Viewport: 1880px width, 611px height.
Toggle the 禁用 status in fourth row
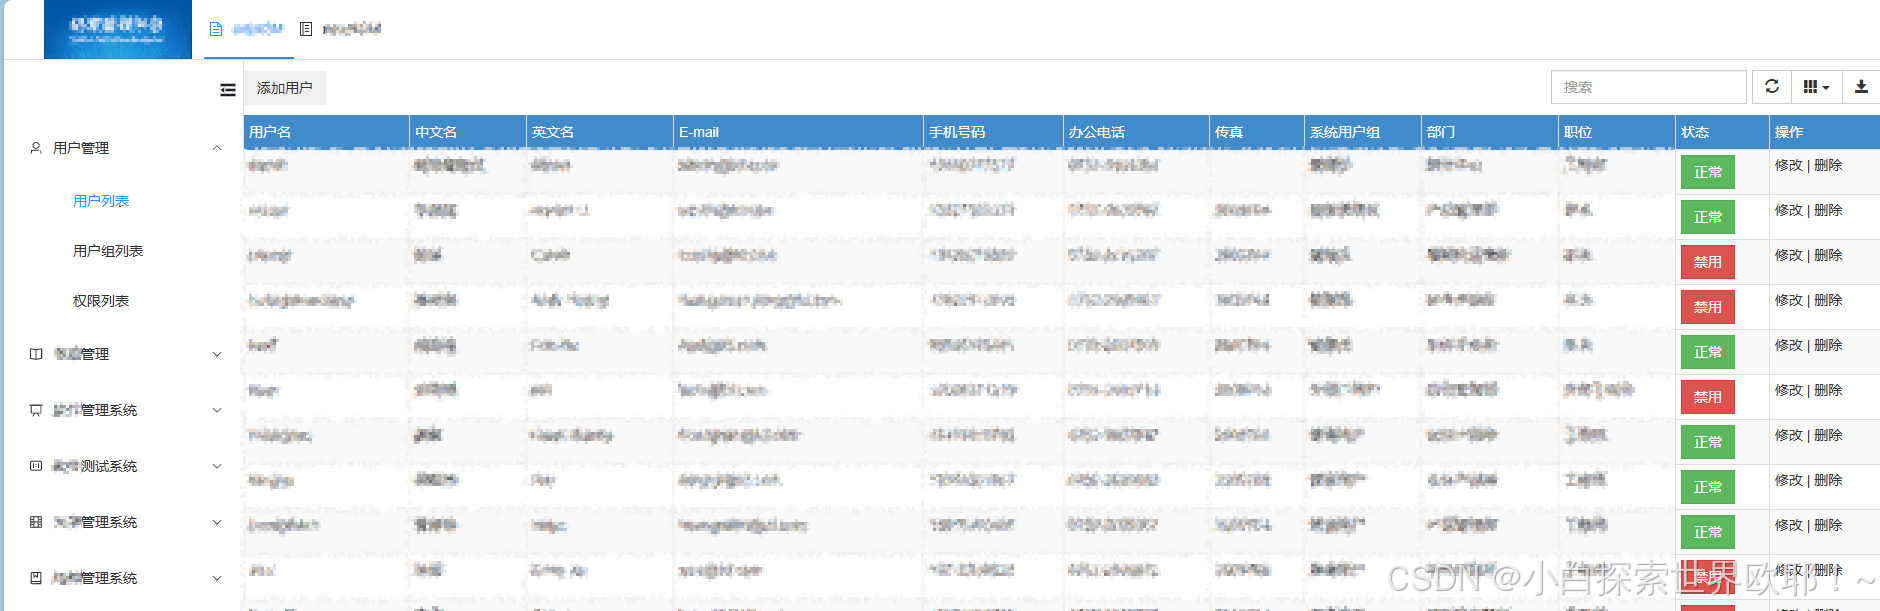click(x=1708, y=307)
